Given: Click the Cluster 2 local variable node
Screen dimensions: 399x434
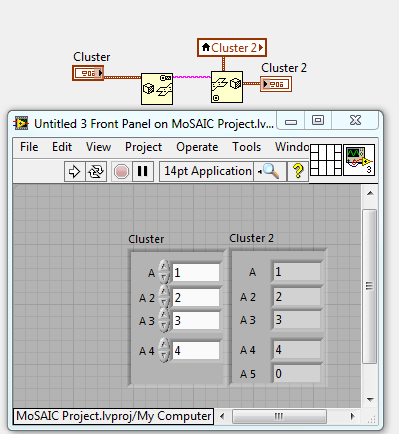Looking at the screenshot, I should 232,48.
